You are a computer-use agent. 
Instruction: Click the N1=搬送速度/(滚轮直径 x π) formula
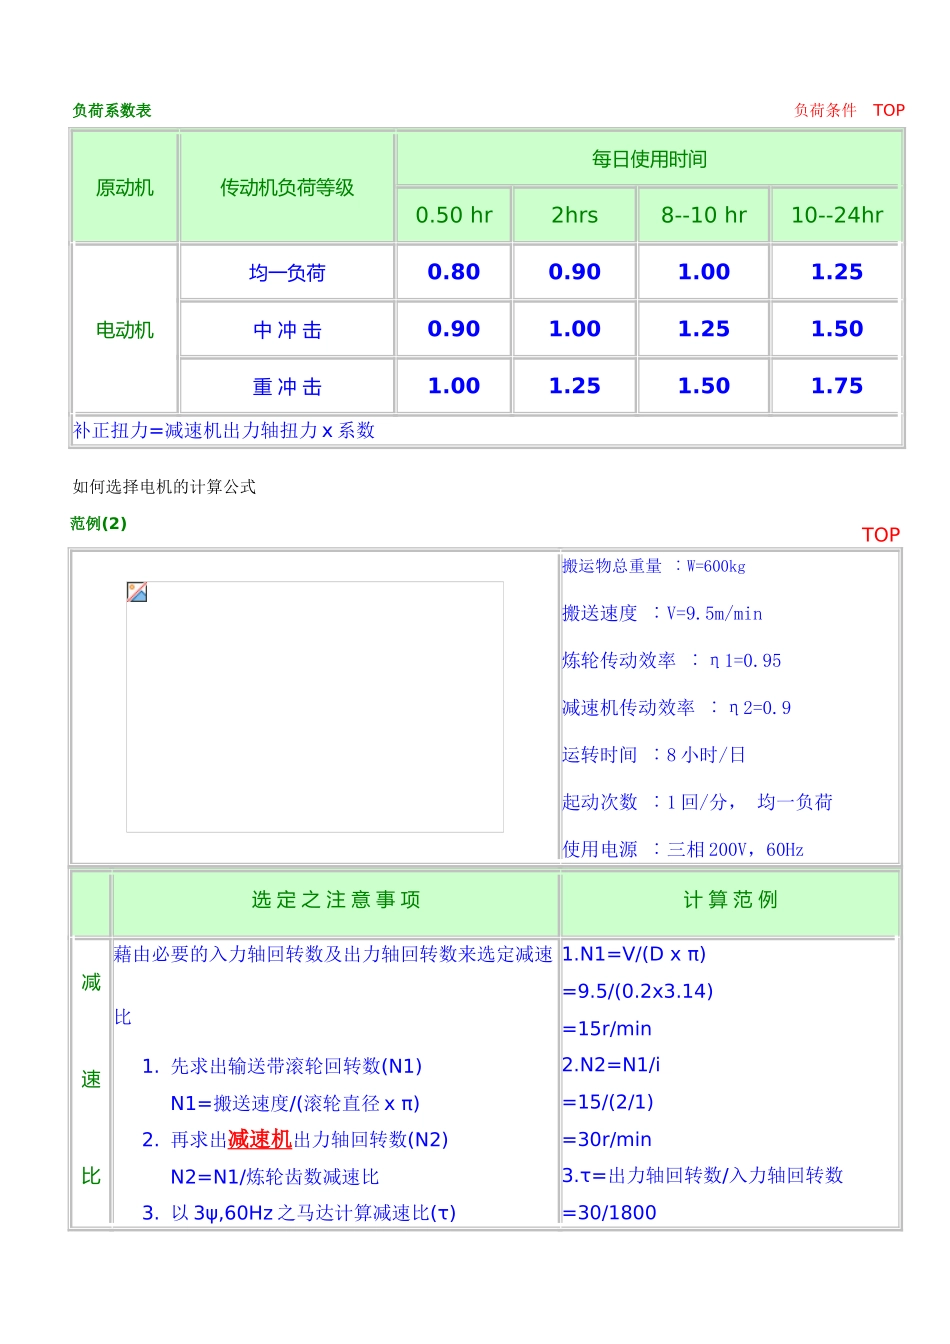point(295,1103)
